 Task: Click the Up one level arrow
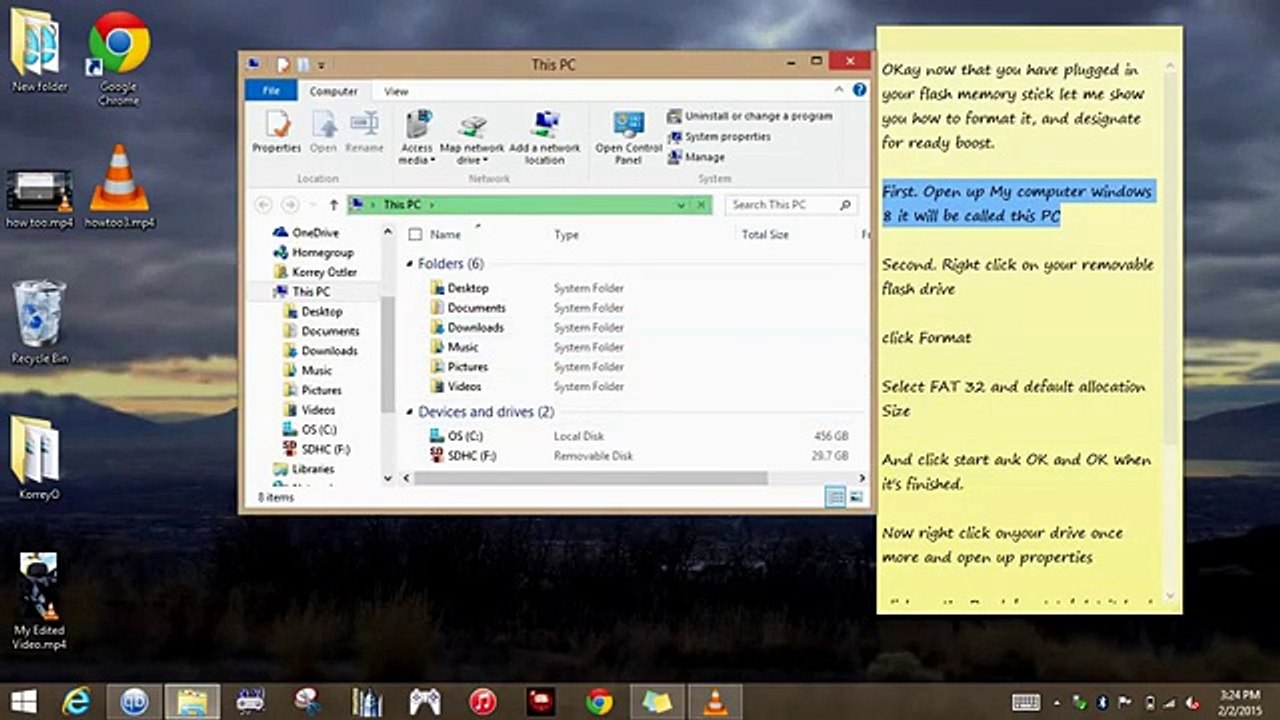click(x=333, y=204)
